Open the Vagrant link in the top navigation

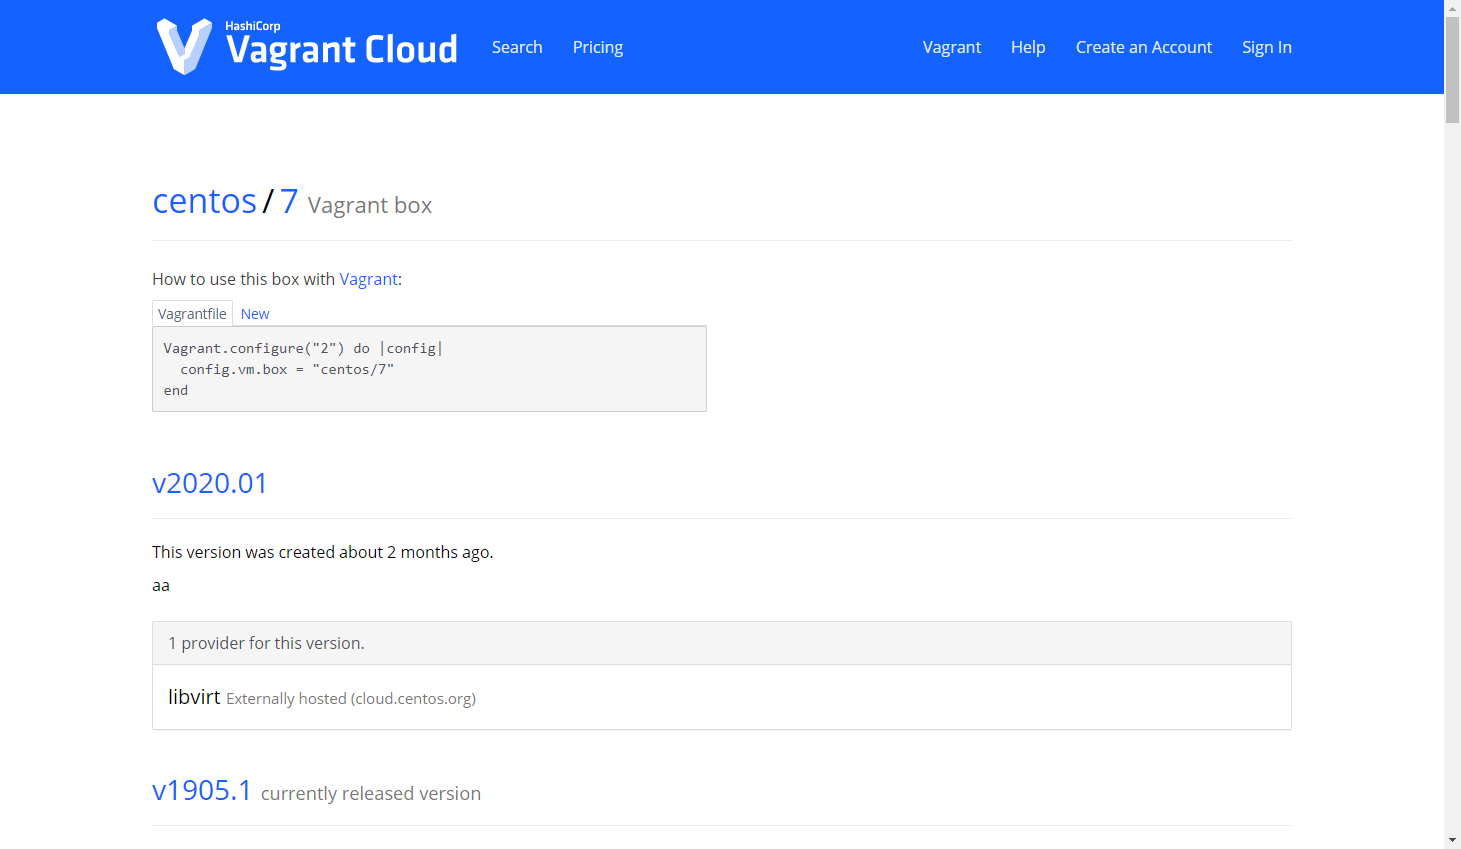click(952, 47)
